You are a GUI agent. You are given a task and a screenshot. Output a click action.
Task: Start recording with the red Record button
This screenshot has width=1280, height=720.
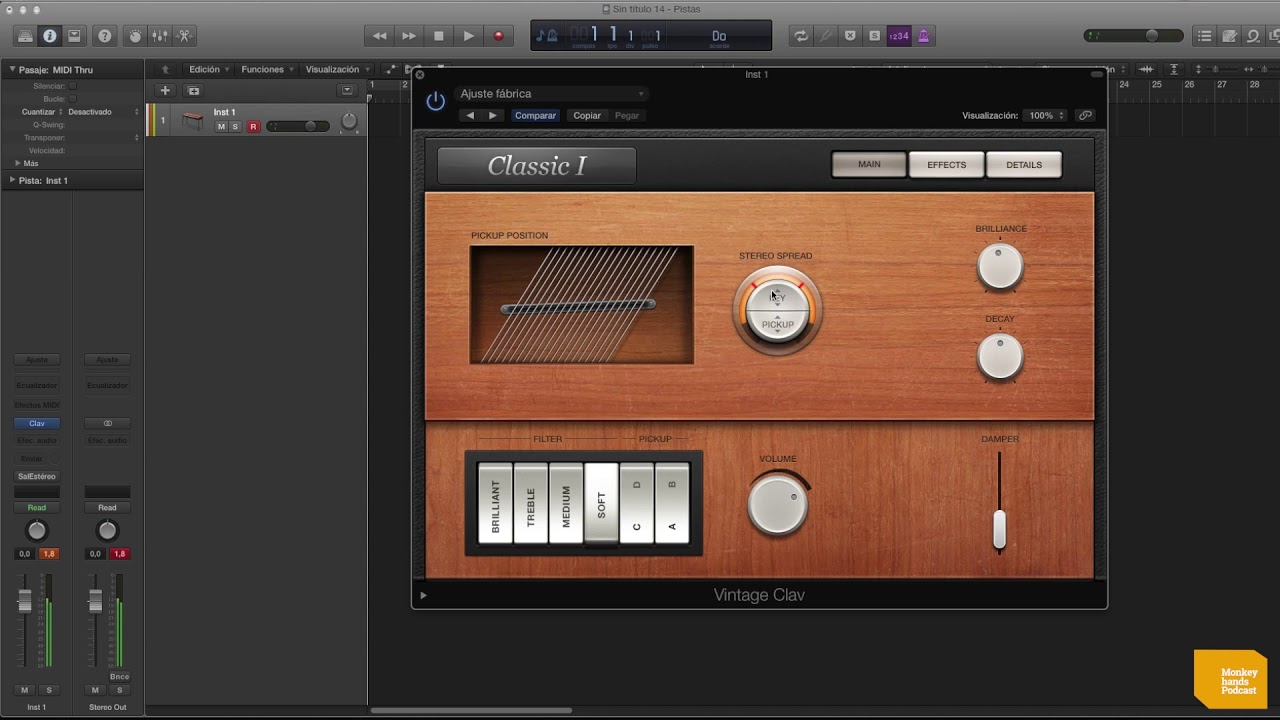point(498,36)
